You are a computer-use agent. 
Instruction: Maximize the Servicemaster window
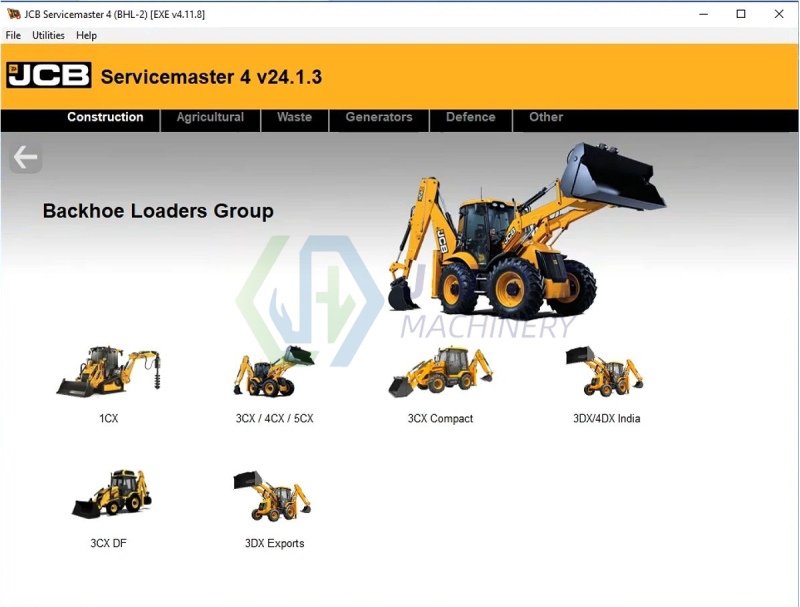pos(741,14)
